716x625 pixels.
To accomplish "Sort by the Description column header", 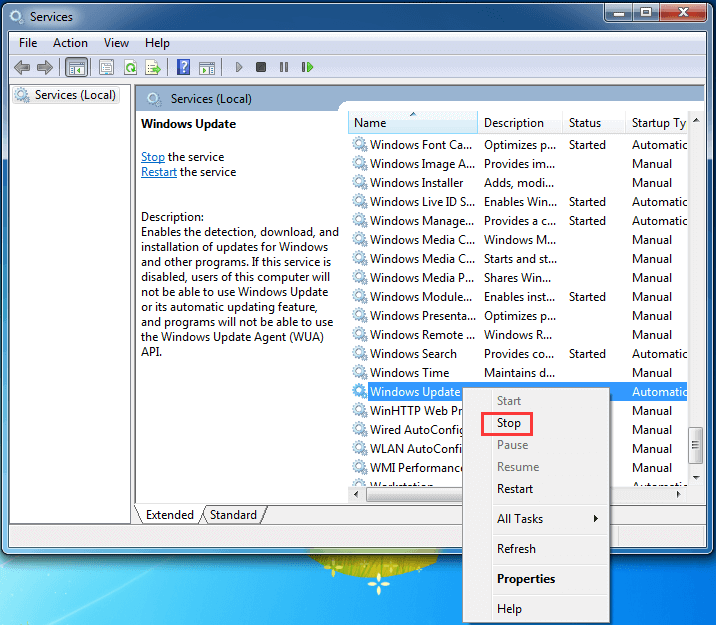I will point(520,123).
